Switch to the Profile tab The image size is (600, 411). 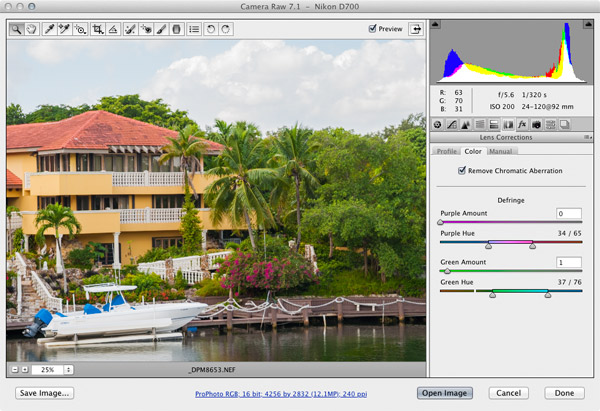446,151
